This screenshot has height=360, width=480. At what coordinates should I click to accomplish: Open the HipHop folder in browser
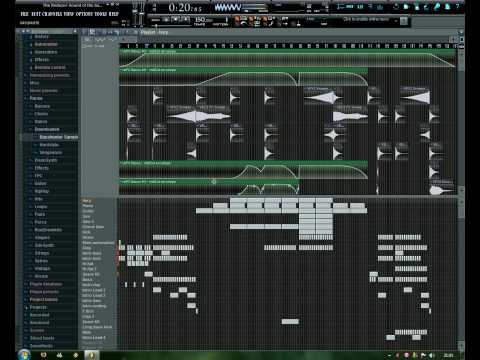coord(42,191)
